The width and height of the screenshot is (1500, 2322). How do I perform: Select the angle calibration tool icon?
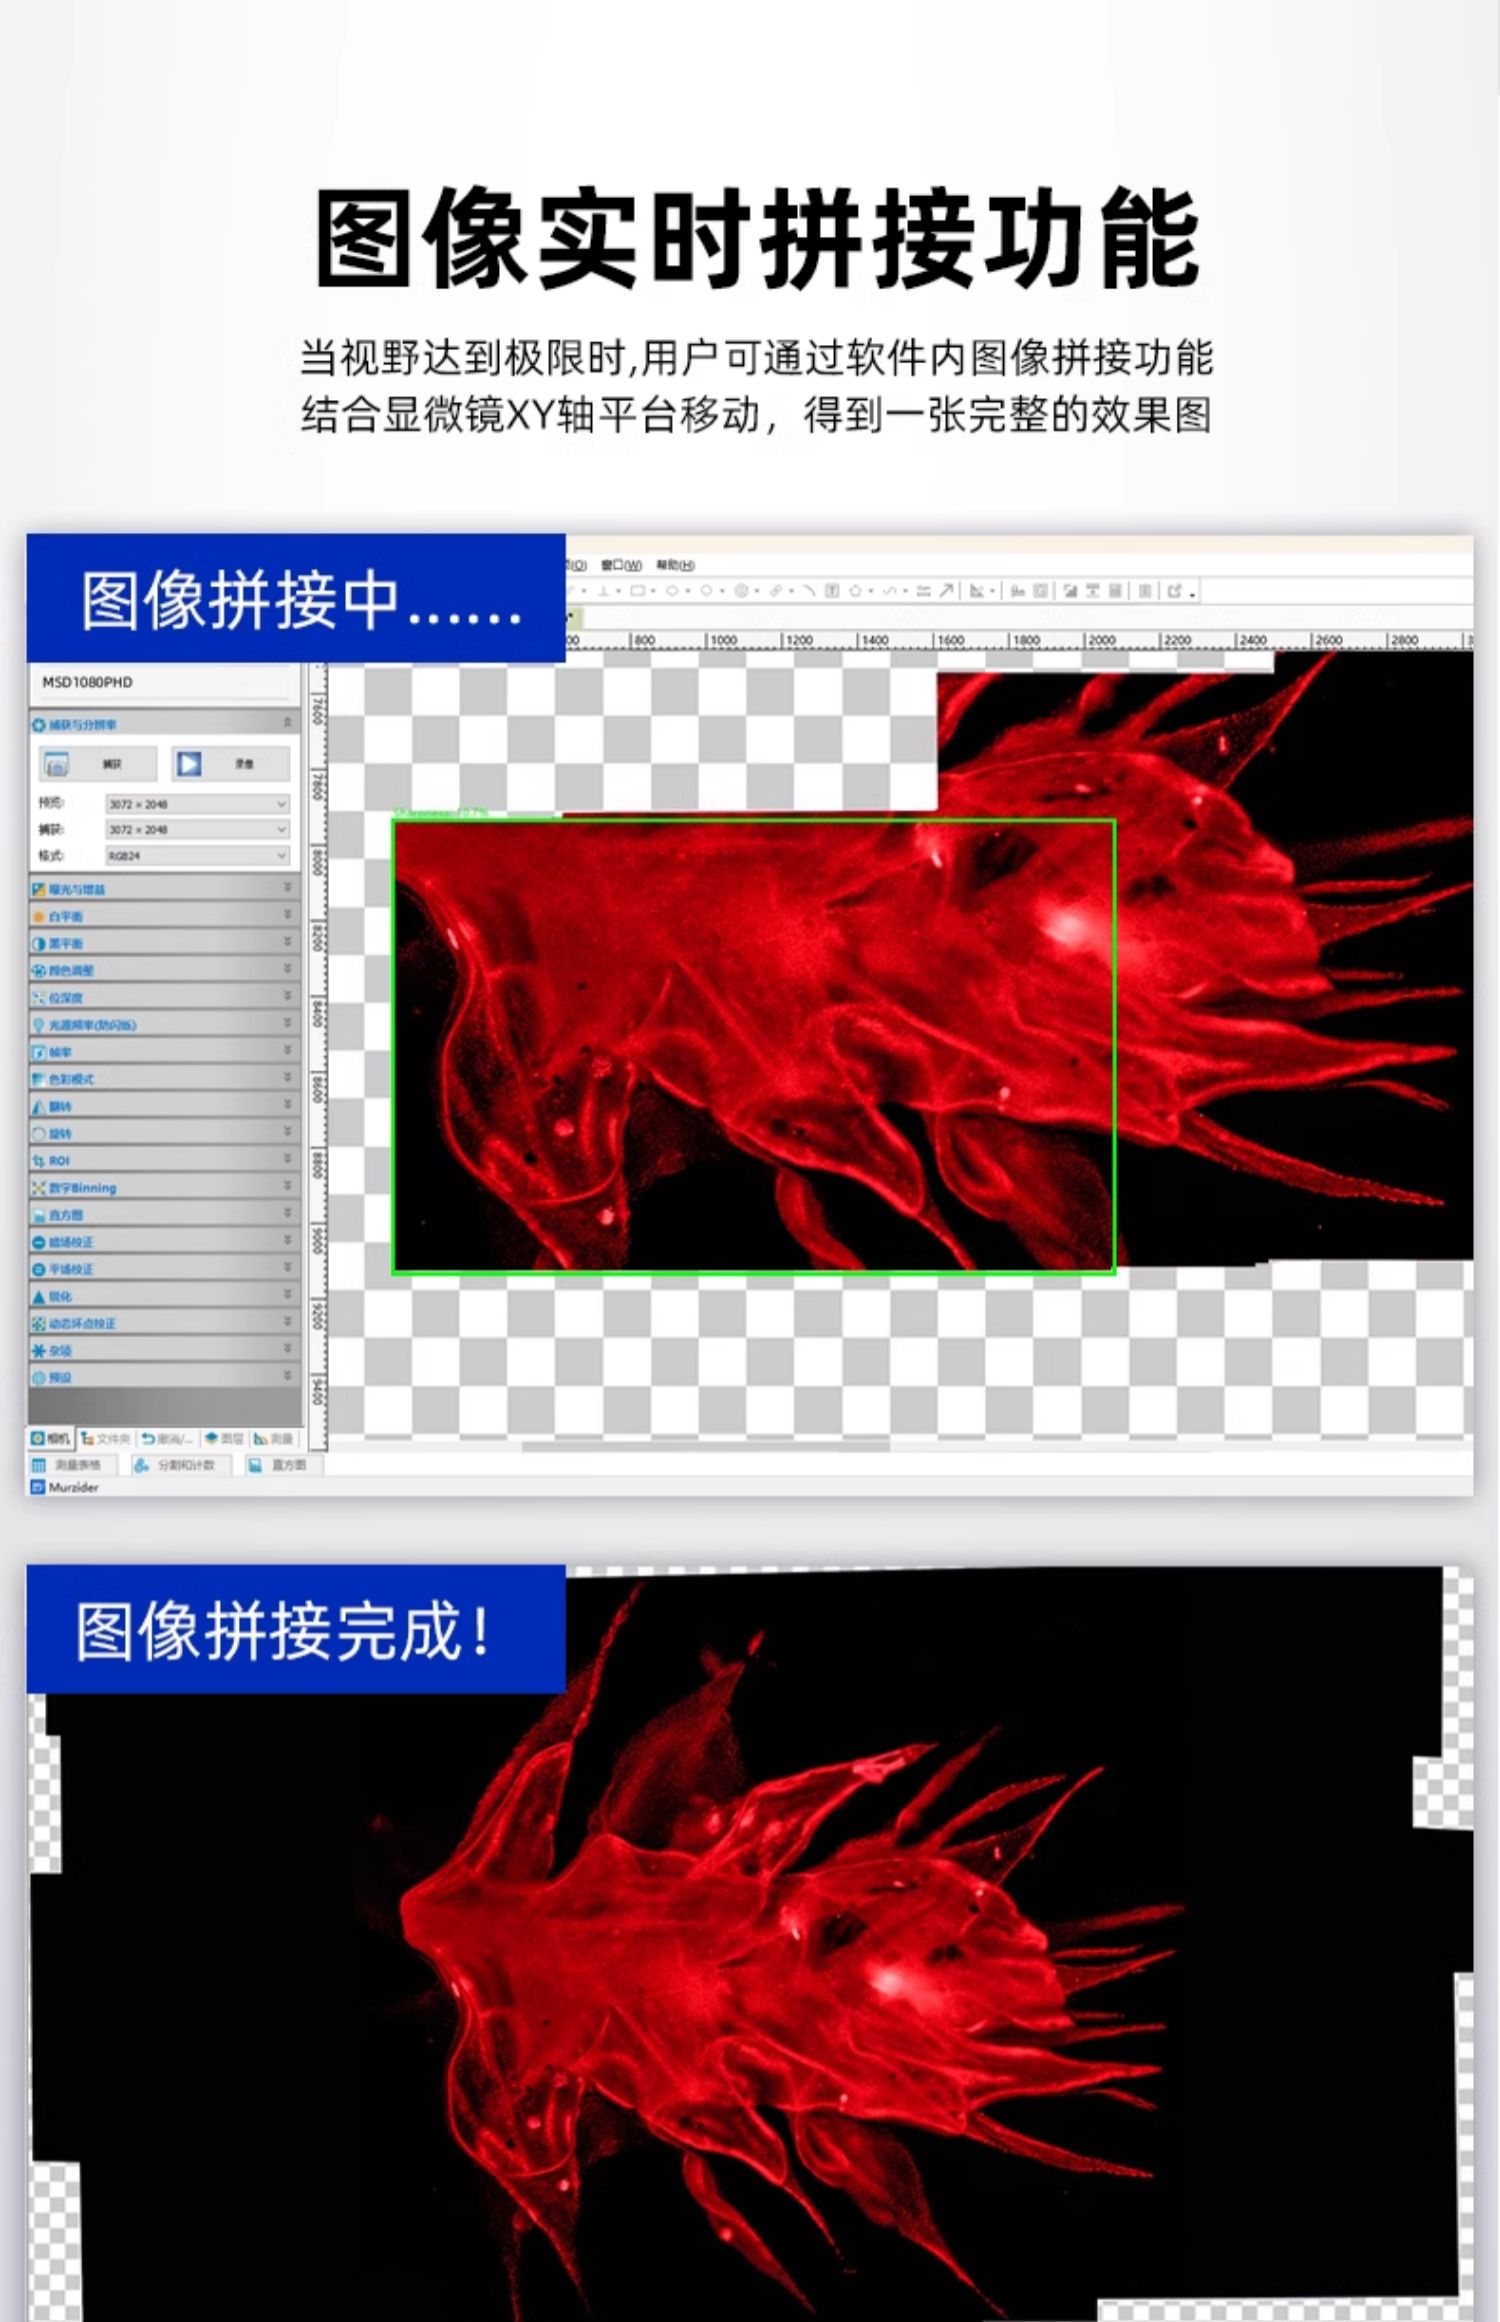pos(977,591)
